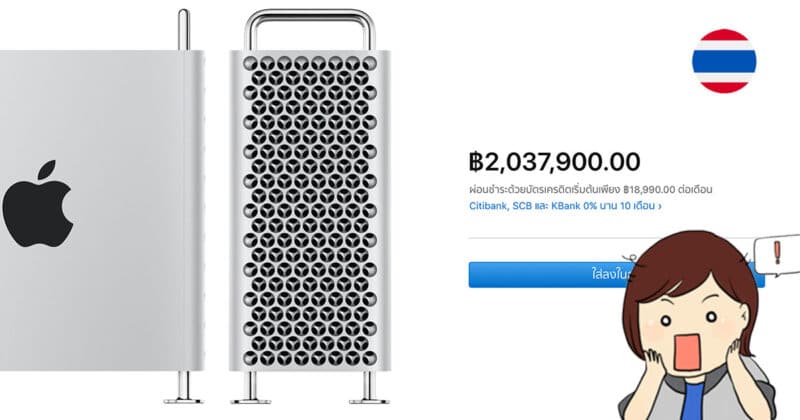Click the black Apple logo on Mac Pro
The height and width of the screenshot is (420, 800).
coord(38,204)
